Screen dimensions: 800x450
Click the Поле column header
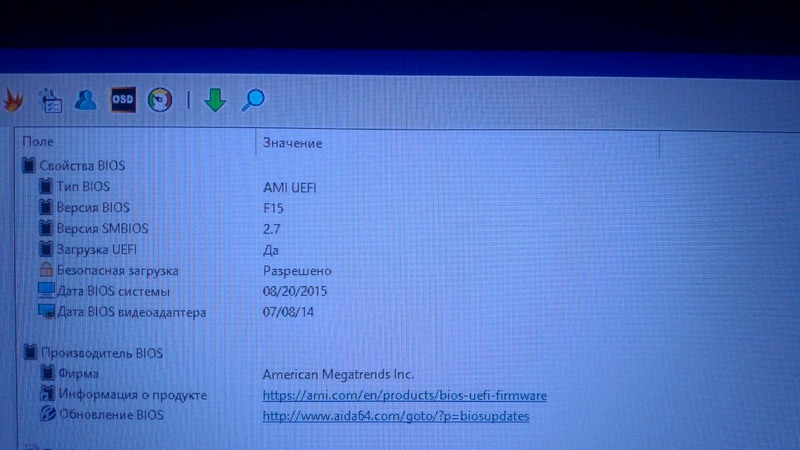point(38,143)
